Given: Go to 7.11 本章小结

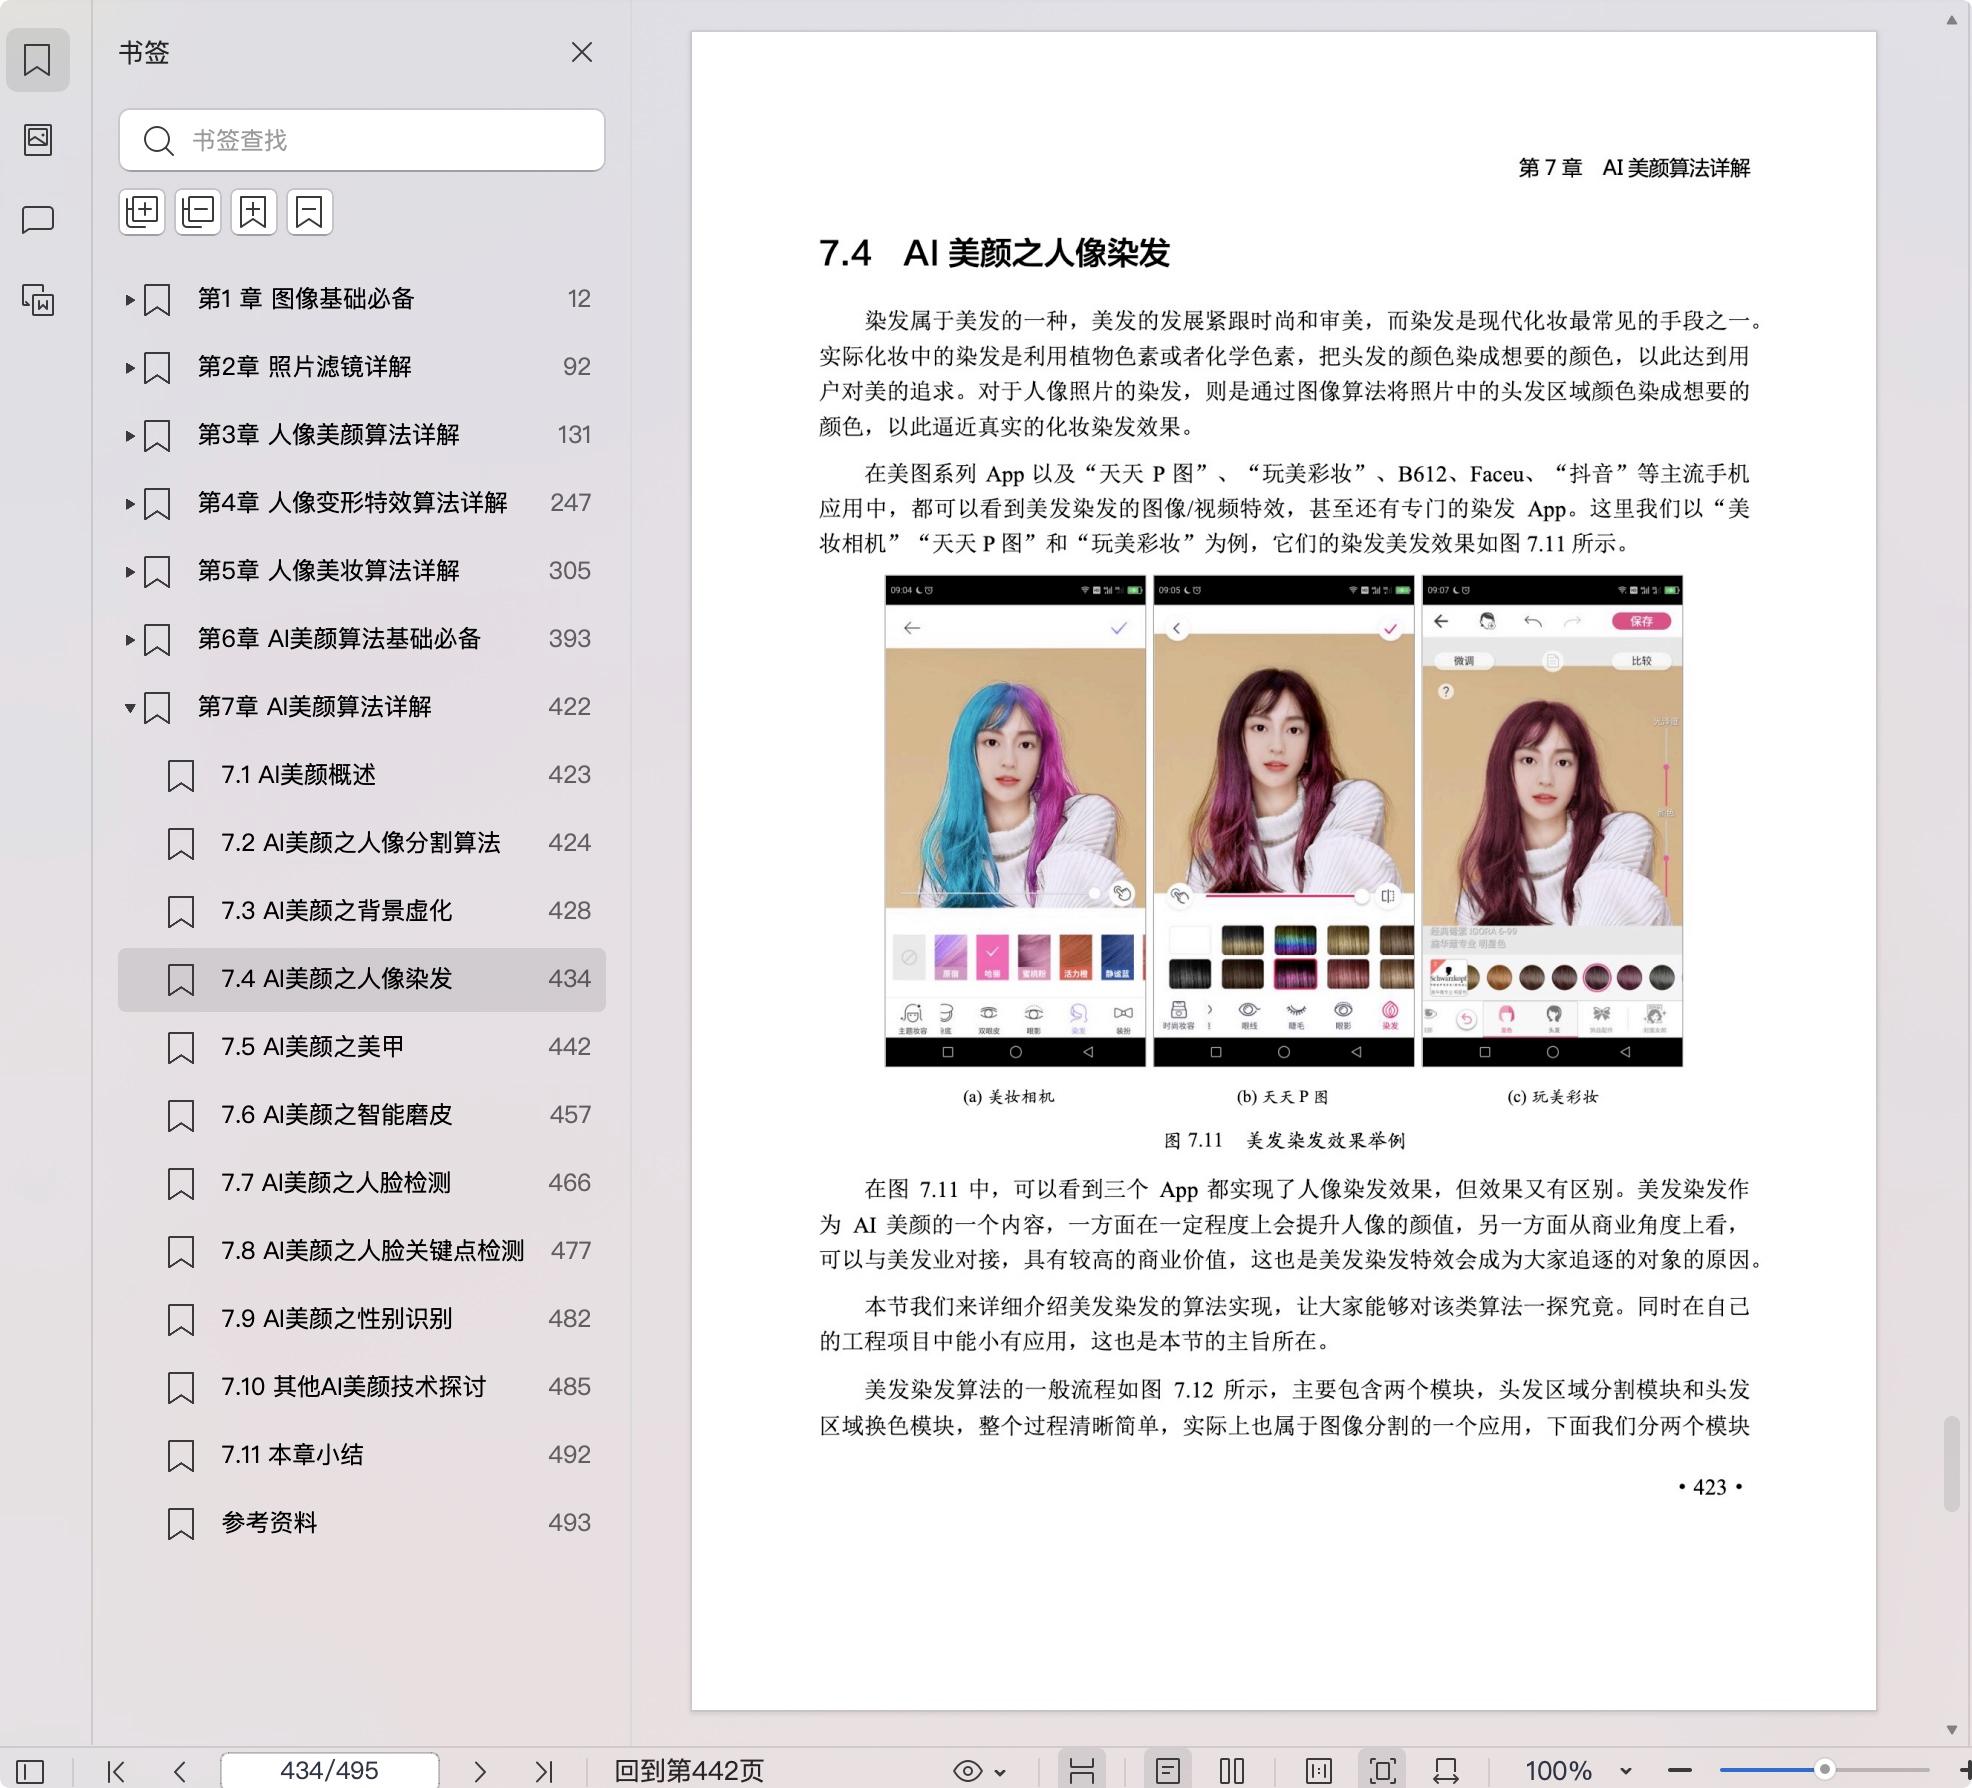Looking at the screenshot, I should (362, 1455).
